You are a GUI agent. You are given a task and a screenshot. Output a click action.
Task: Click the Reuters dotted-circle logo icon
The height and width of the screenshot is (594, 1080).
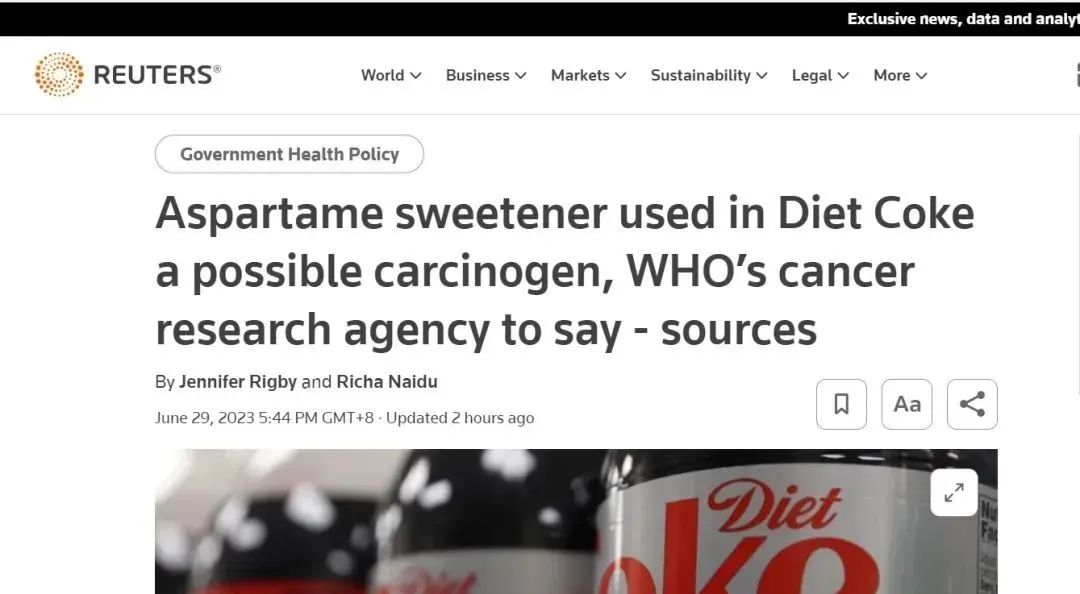[x=59, y=74]
